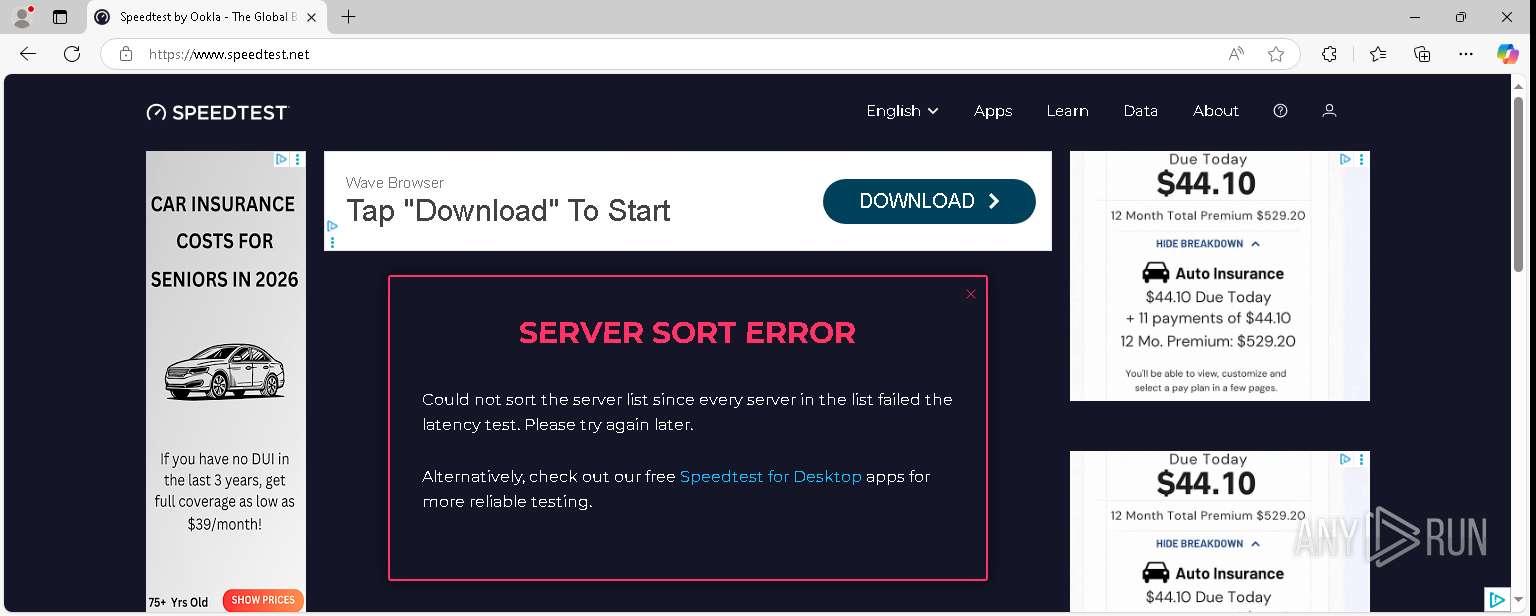Open the About menu item
This screenshot has width=1536, height=616.
1216,111
